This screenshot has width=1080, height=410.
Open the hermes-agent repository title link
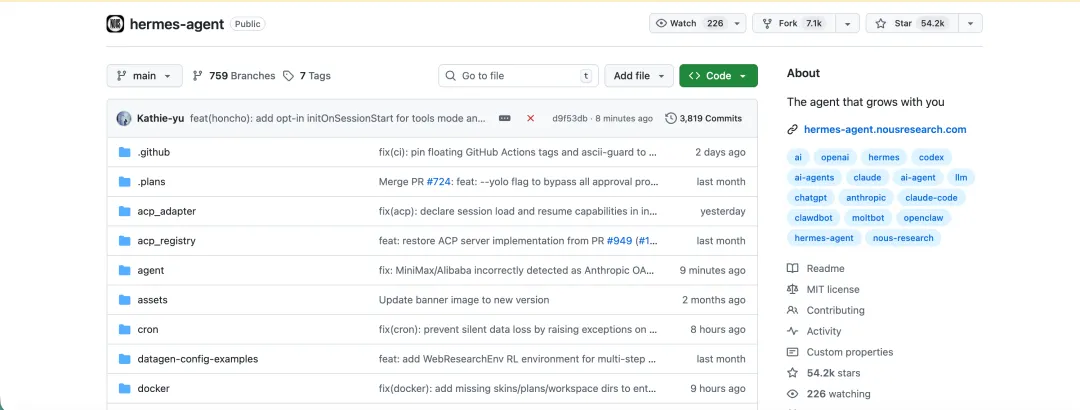pos(177,24)
